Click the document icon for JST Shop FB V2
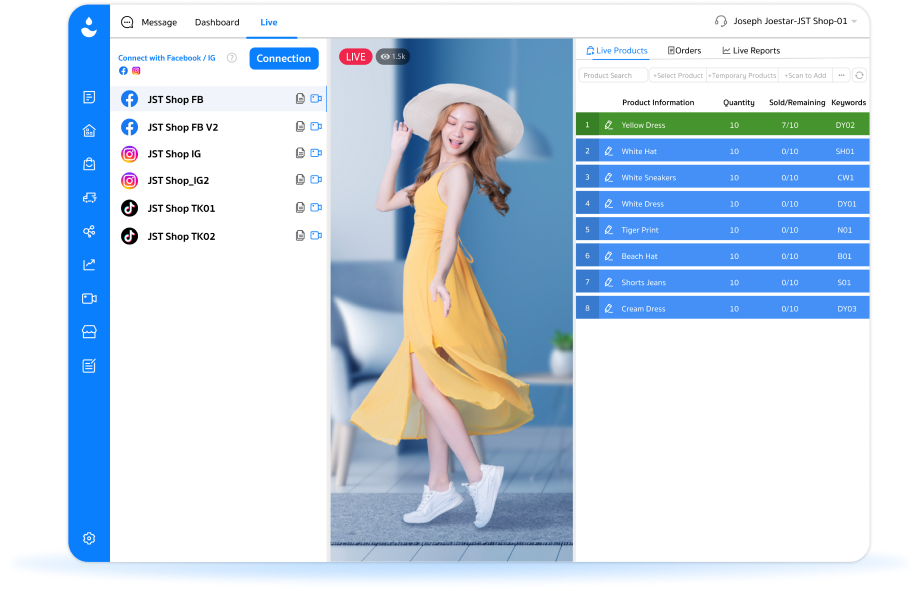Screen dimensions: 919x591 300,126
